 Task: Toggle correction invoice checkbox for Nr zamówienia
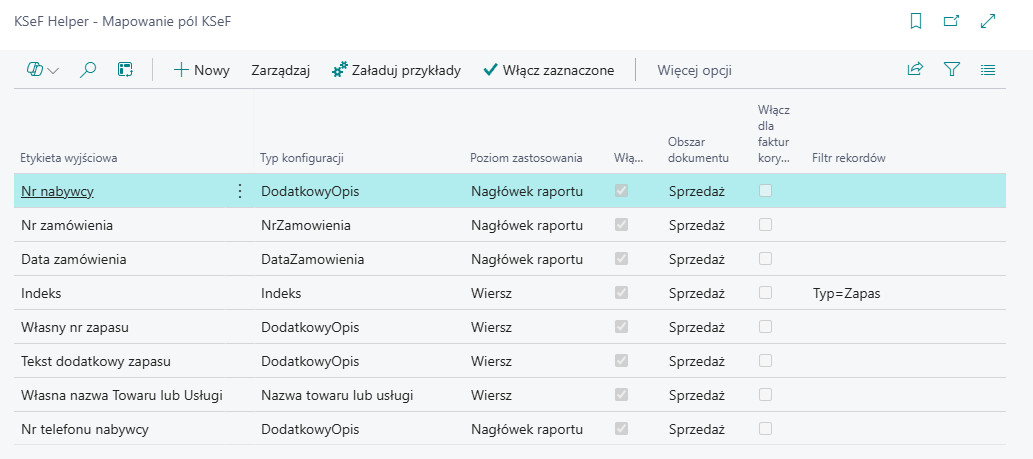pyautogui.click(x=766, y=225)
